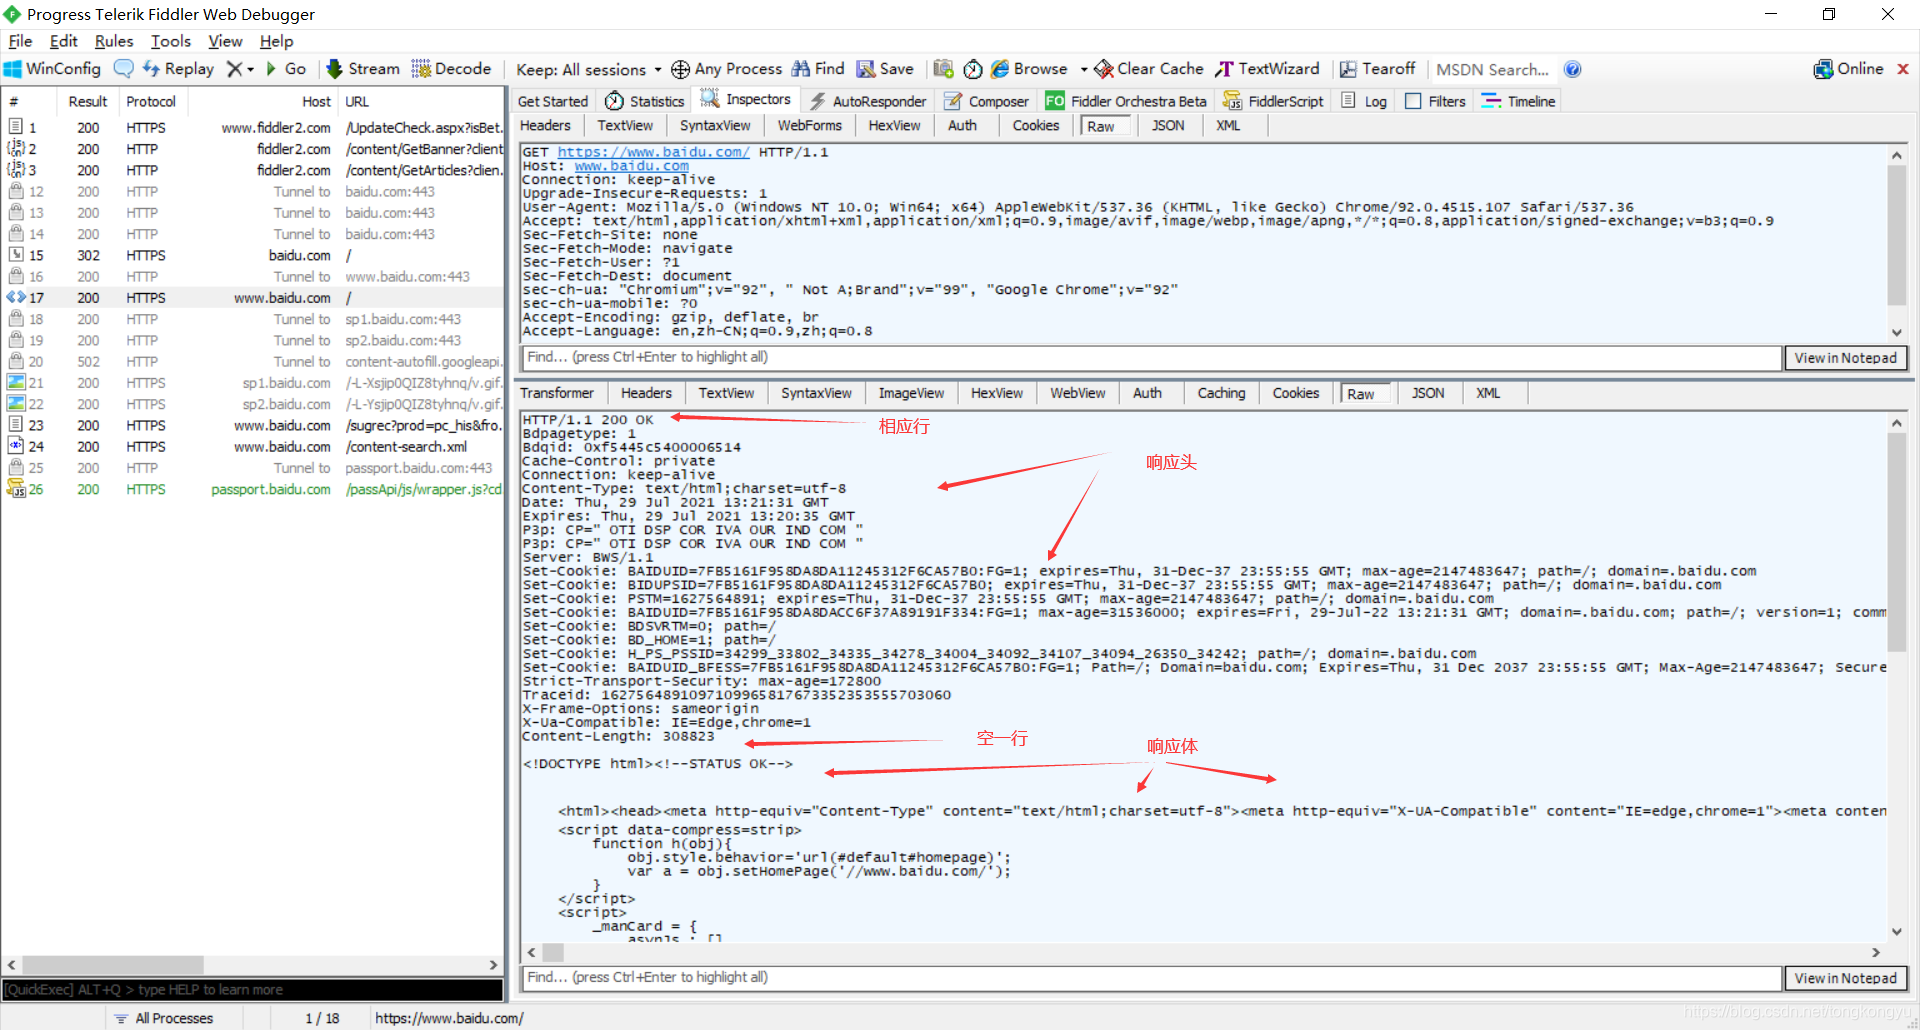Click the comment speech bubble icon

coord(124,69)
